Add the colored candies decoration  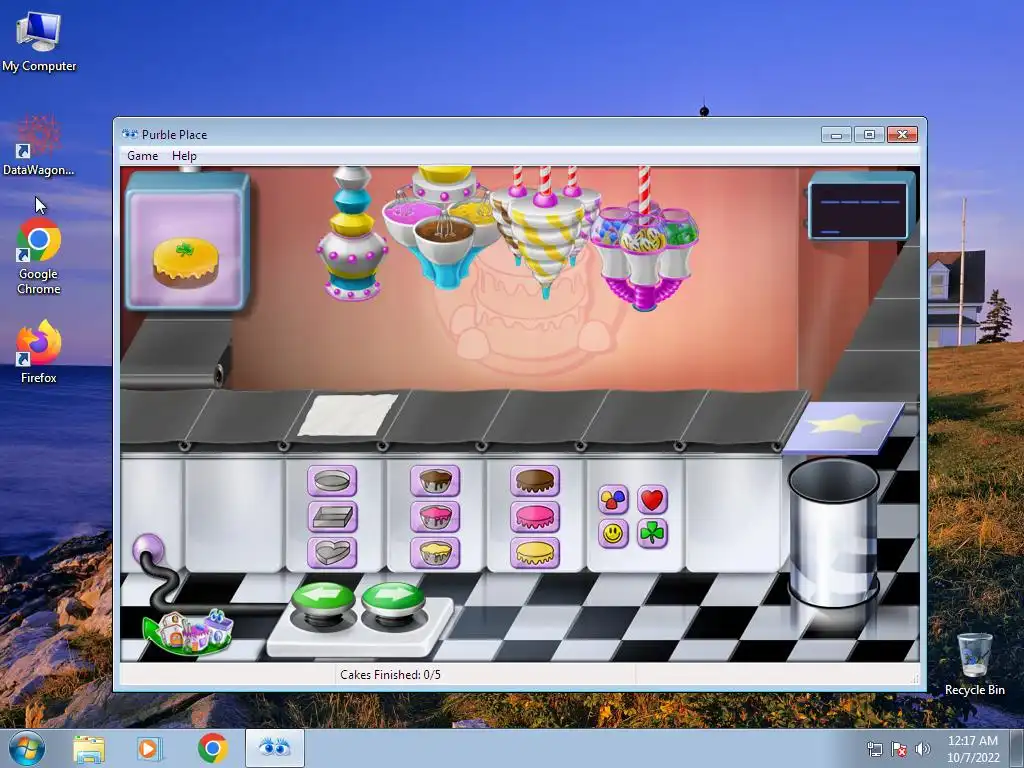(x=613, y=500)
